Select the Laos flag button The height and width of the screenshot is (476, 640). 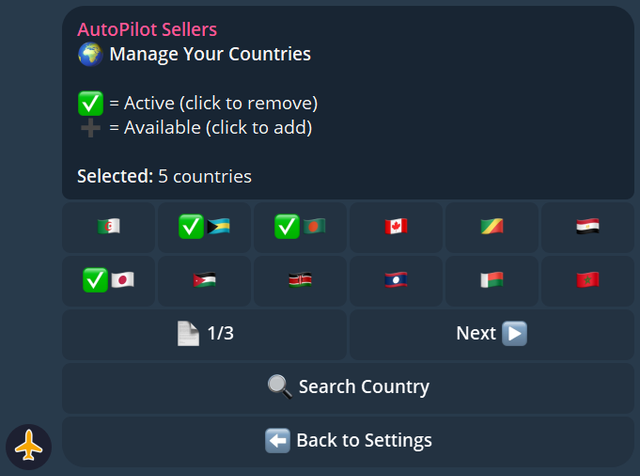(x=396, y=281)
